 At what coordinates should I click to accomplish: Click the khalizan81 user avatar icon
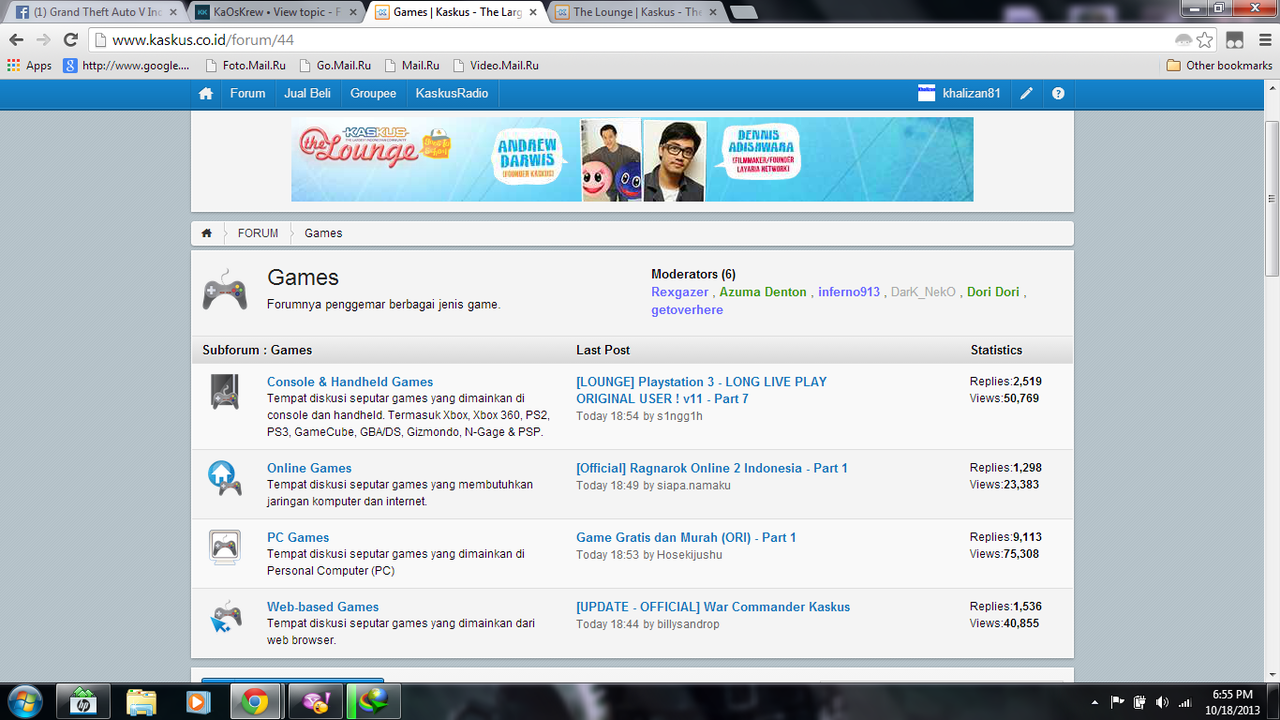pyautogui.click(x=927, y=93)
